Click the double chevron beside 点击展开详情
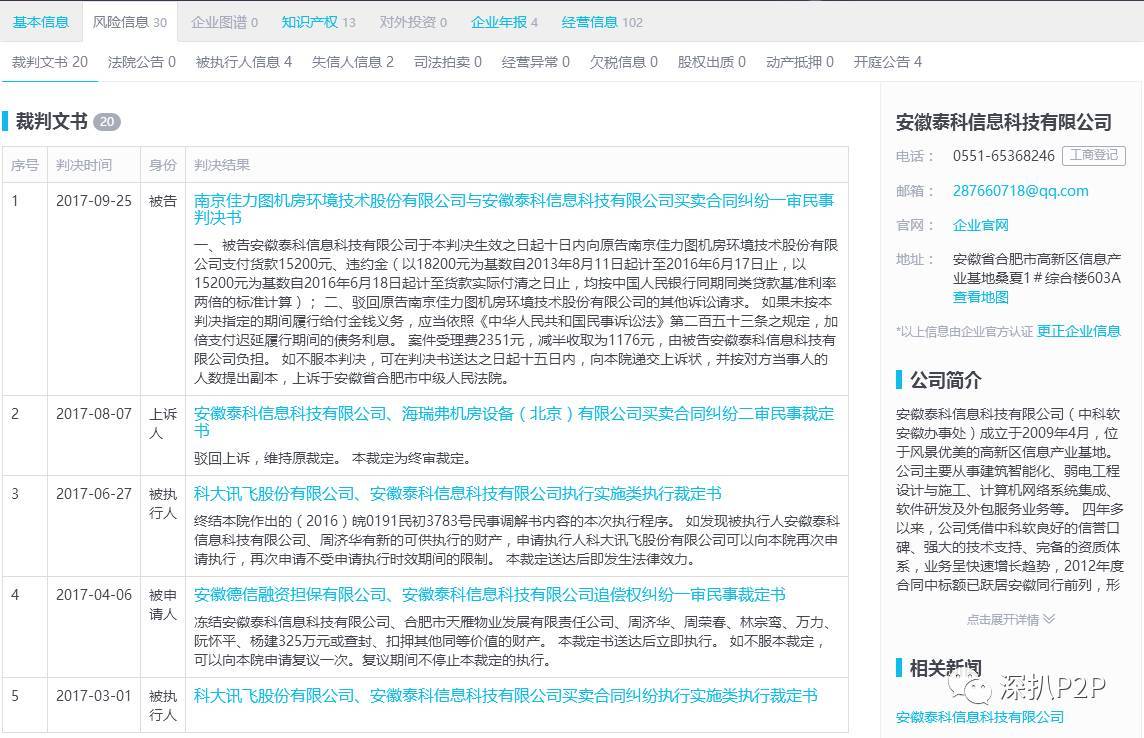The width and height of the screenshot is (1144, 738). click(x=1049, y=619)
